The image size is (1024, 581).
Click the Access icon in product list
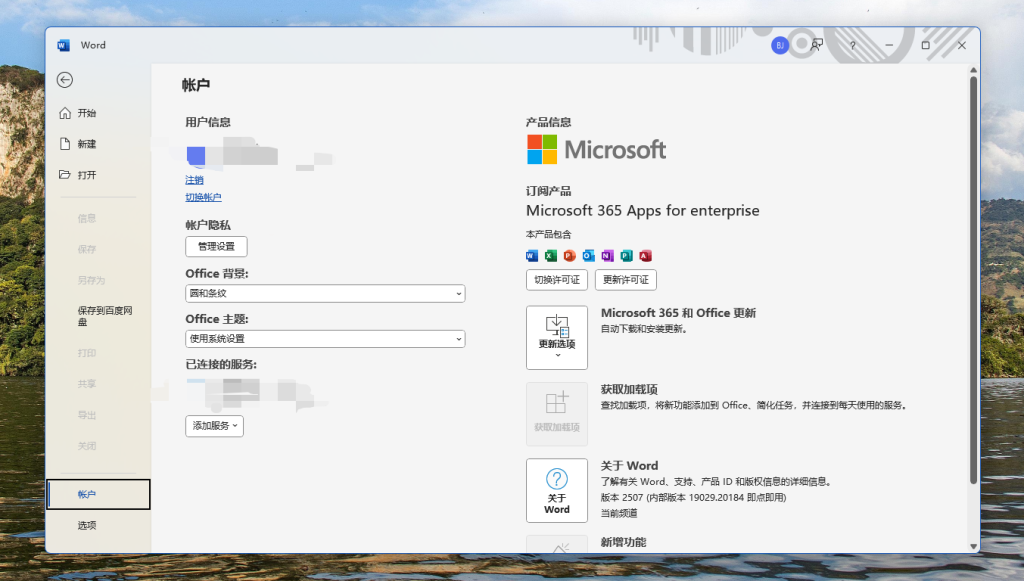point(645,256)
